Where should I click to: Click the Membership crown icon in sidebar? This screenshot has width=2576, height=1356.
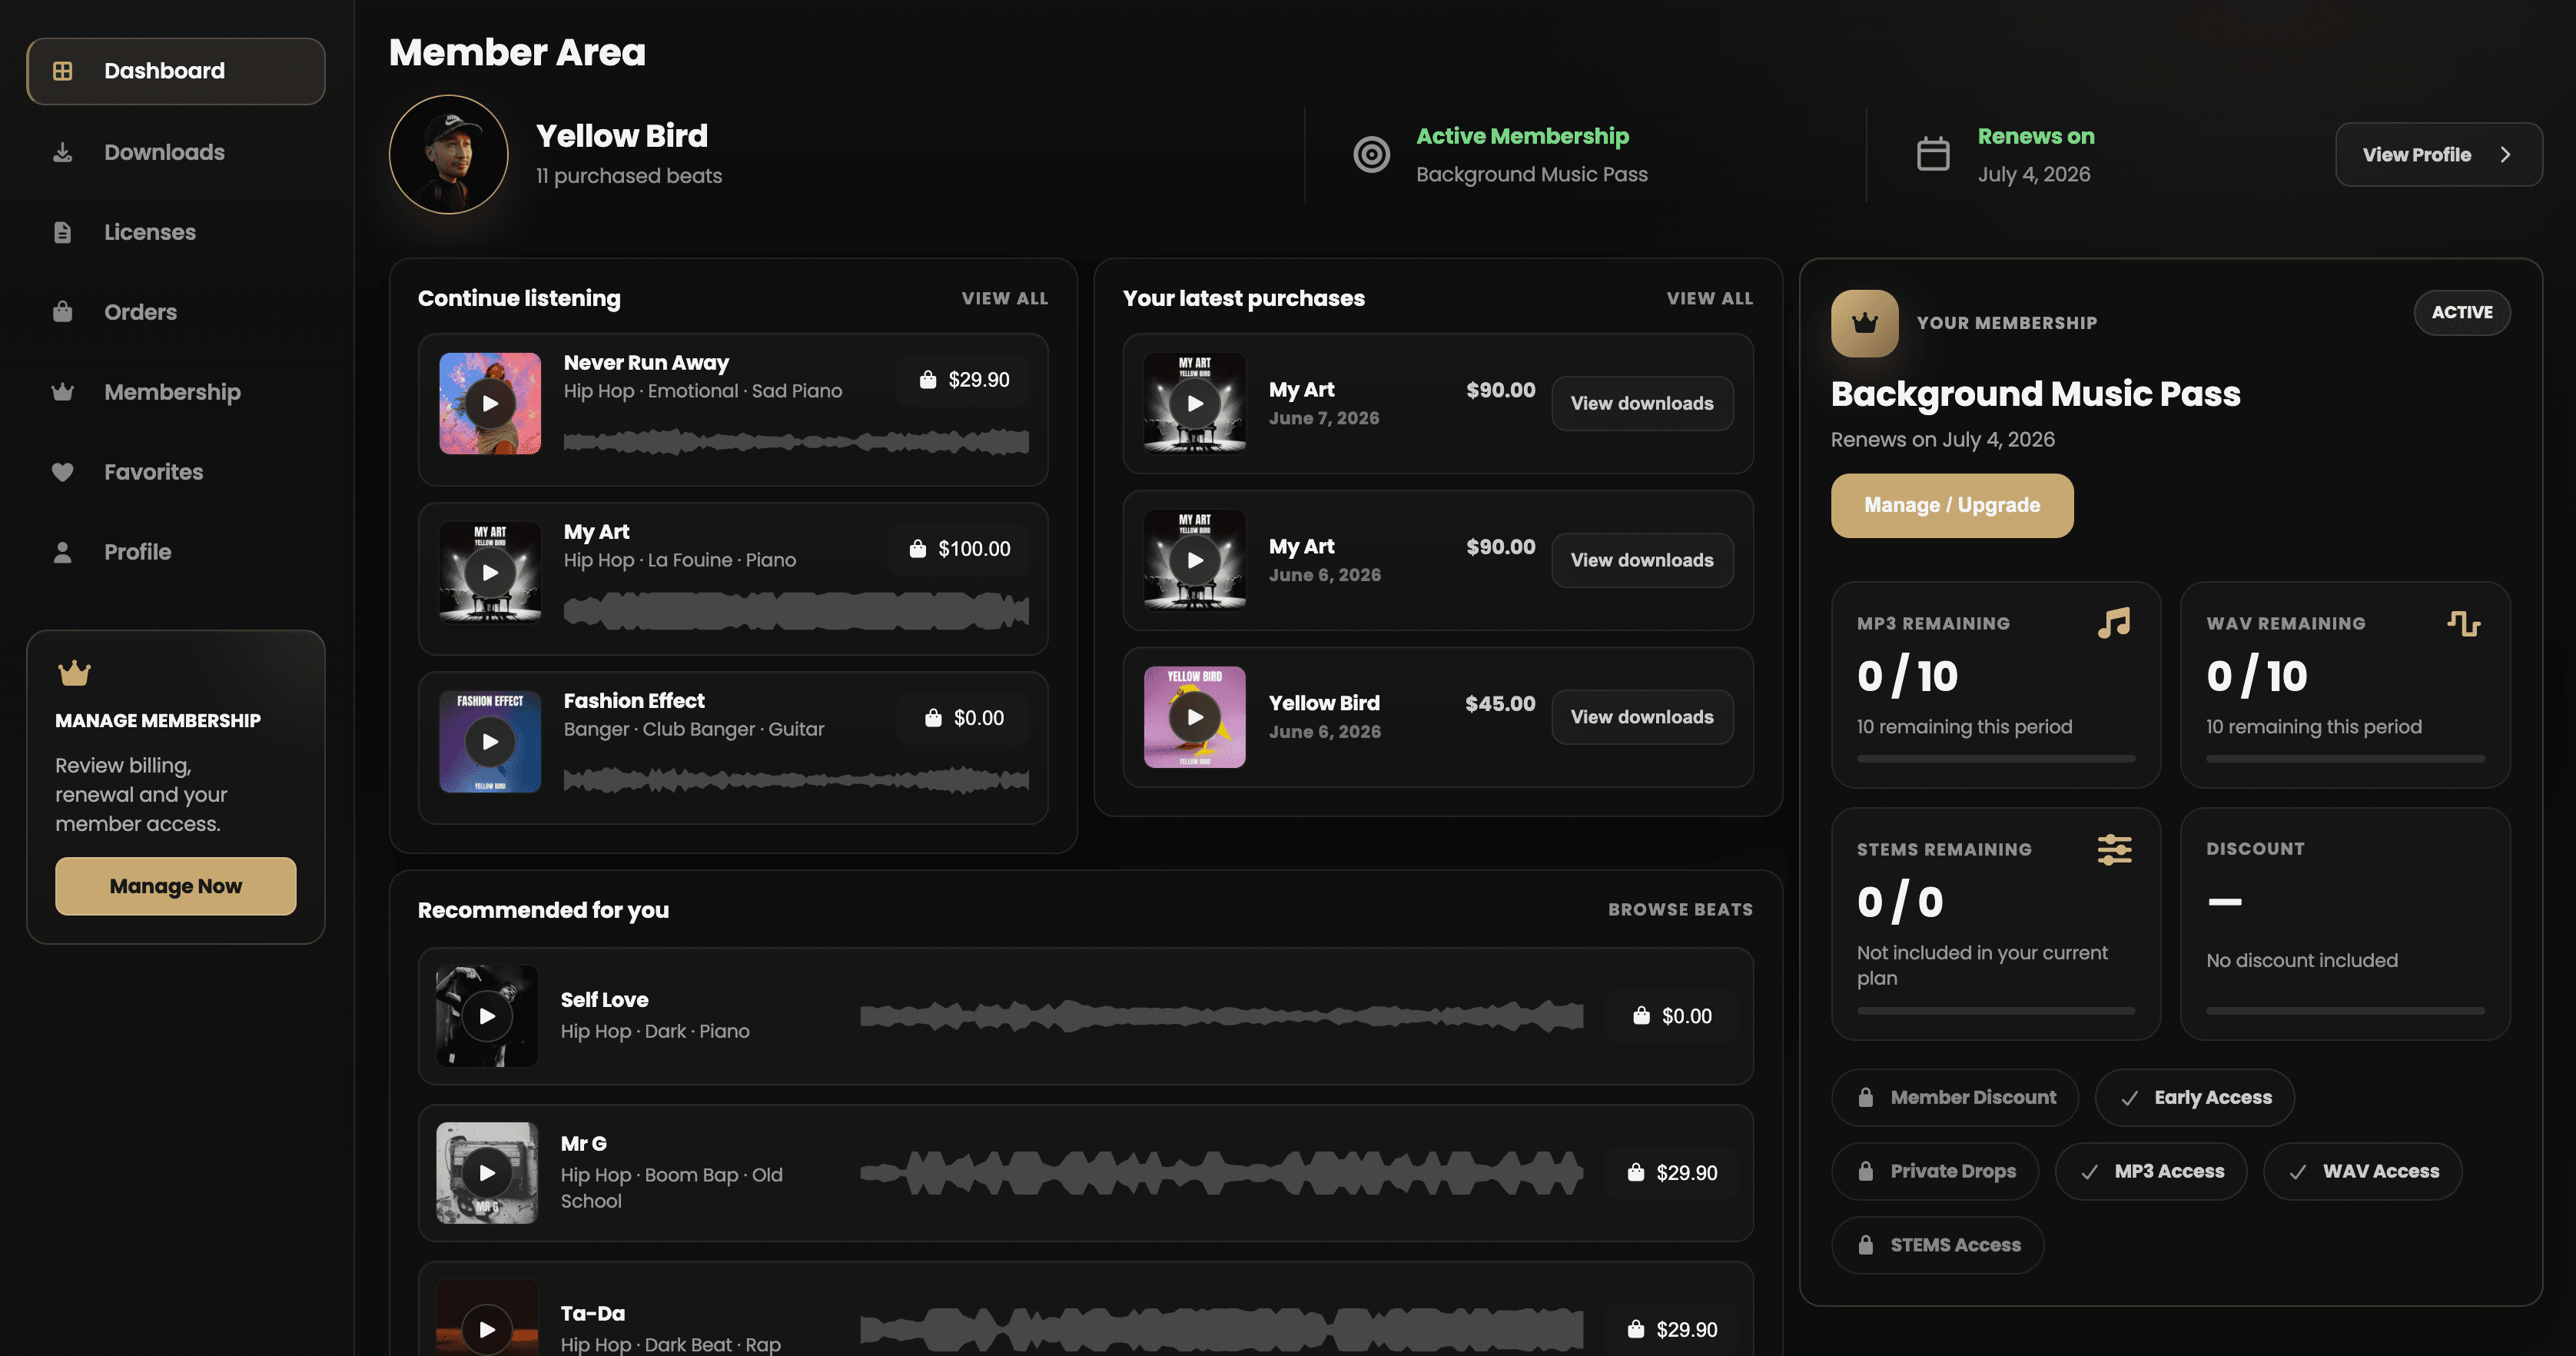point(62,392)
